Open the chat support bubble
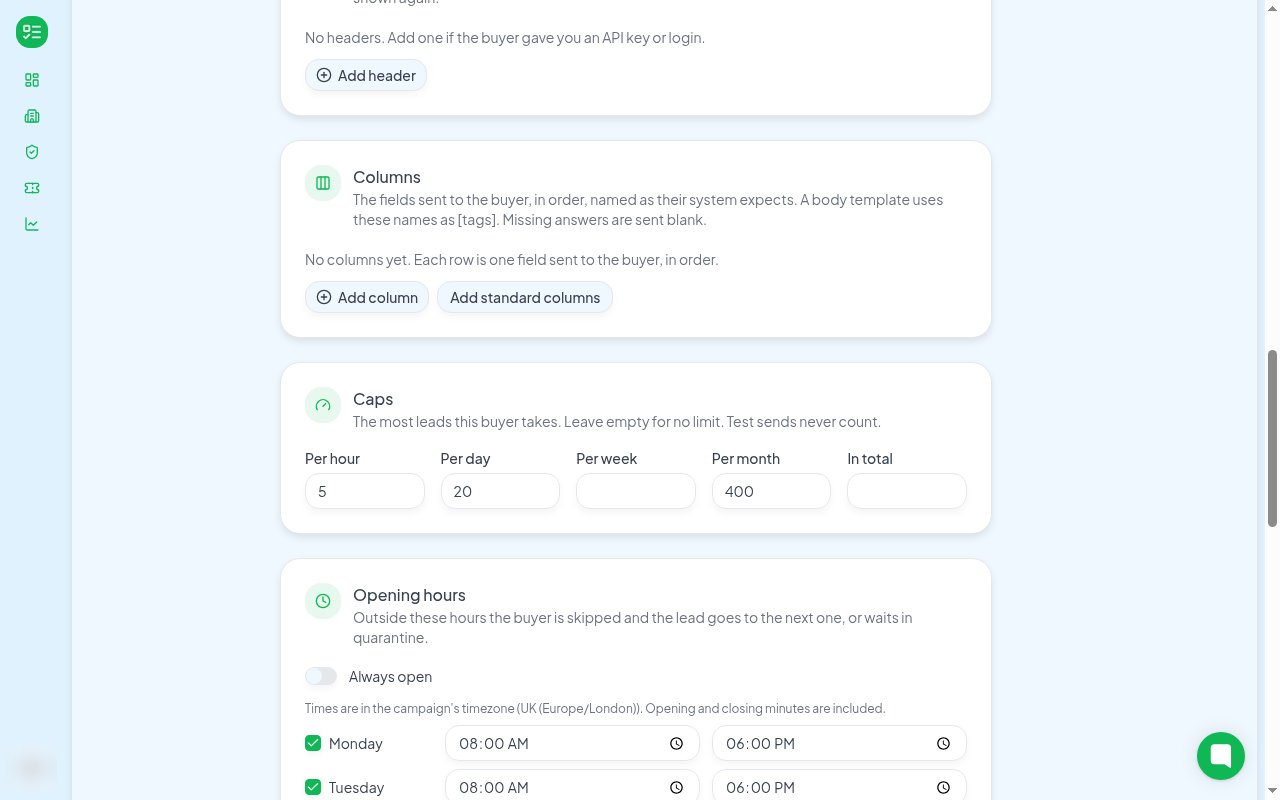Viewport: 1280px width, 800px height. [1221, 755]
